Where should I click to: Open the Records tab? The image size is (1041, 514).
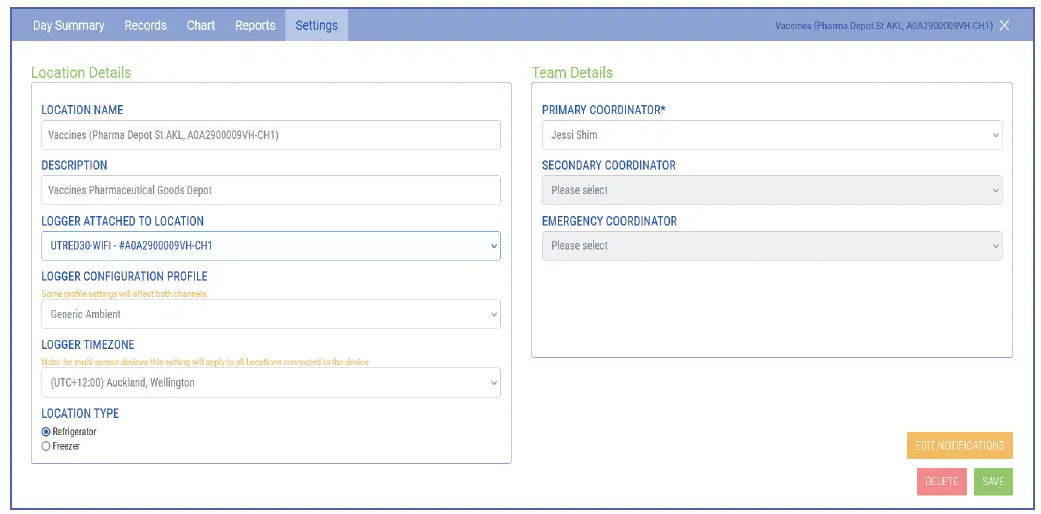click(145, 26)
